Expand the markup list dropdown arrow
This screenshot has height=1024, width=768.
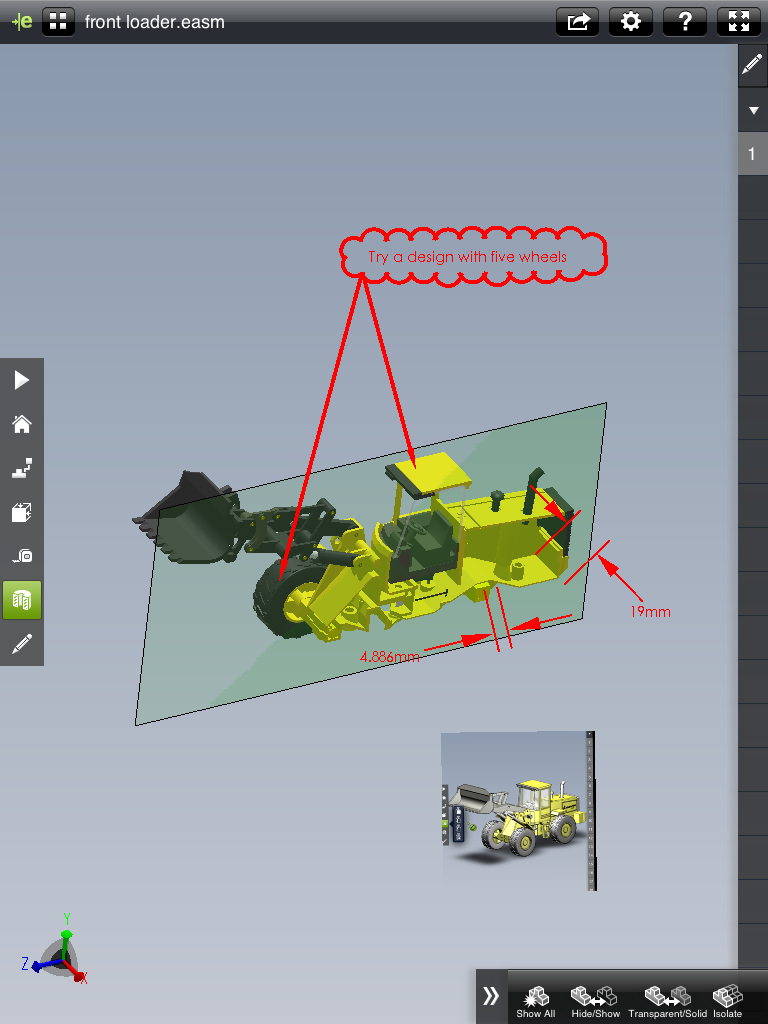pyautogui.click(x=753, y=110)
